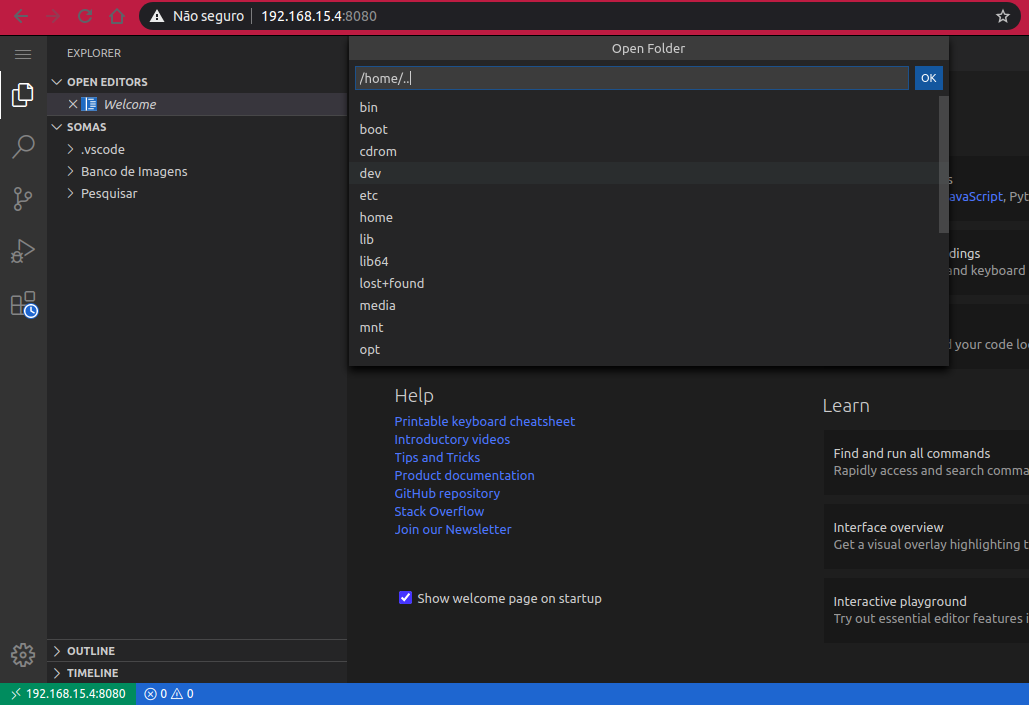The height and width of the screenshot is (705, 1029).
Task: Expand the Timeline section
Action: pos(57,673)
